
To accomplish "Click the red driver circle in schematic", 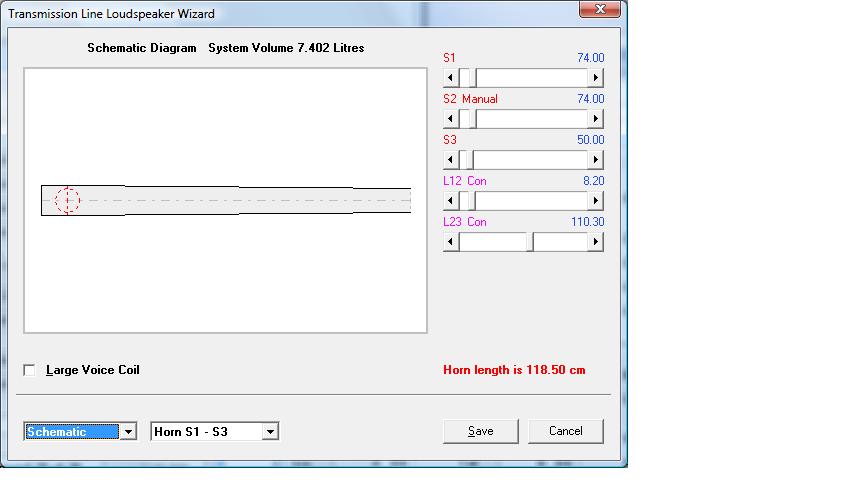I will 67,200.
